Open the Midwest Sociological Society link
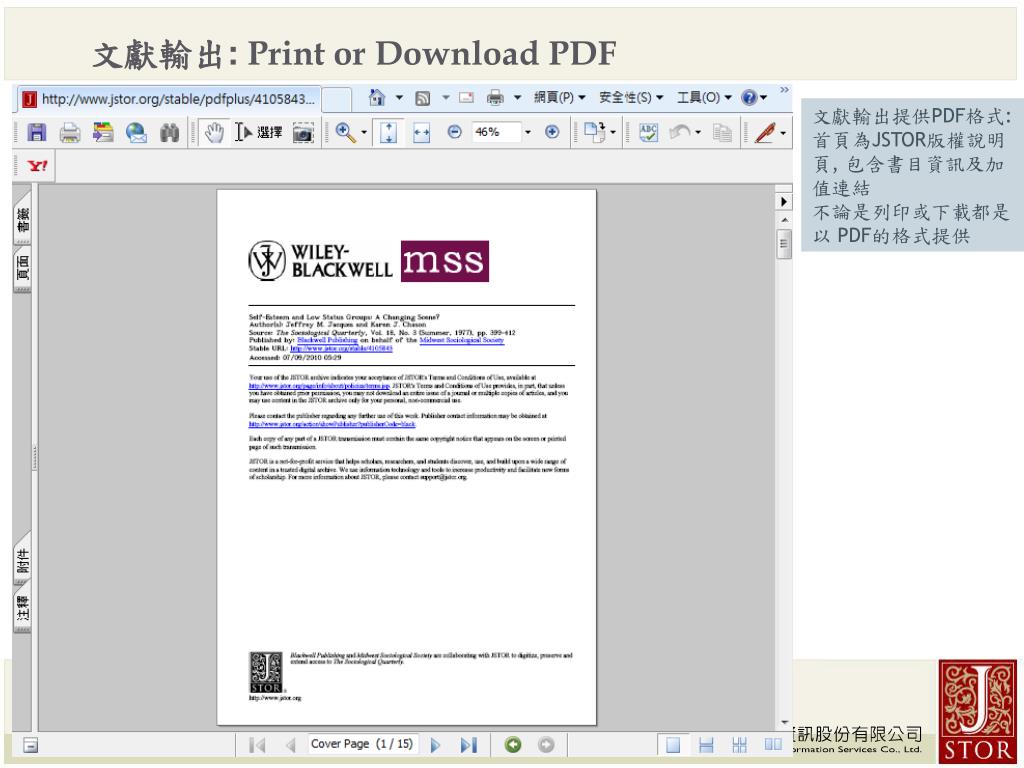The height and width of the screenshot is (768, 1024). [461, 340]
